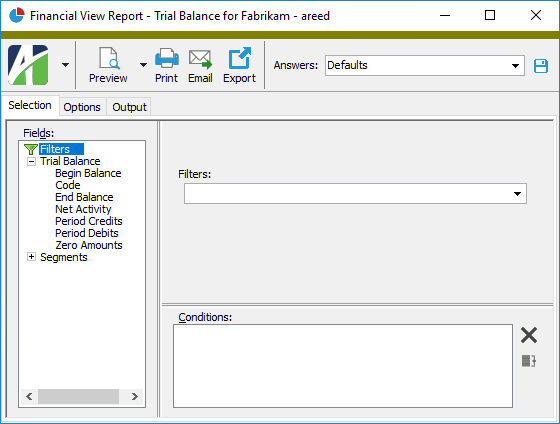Viewport: 560px width, 424px height.
Task: Click the application logo button in toolbar
Action: click(x=28, y=65)
